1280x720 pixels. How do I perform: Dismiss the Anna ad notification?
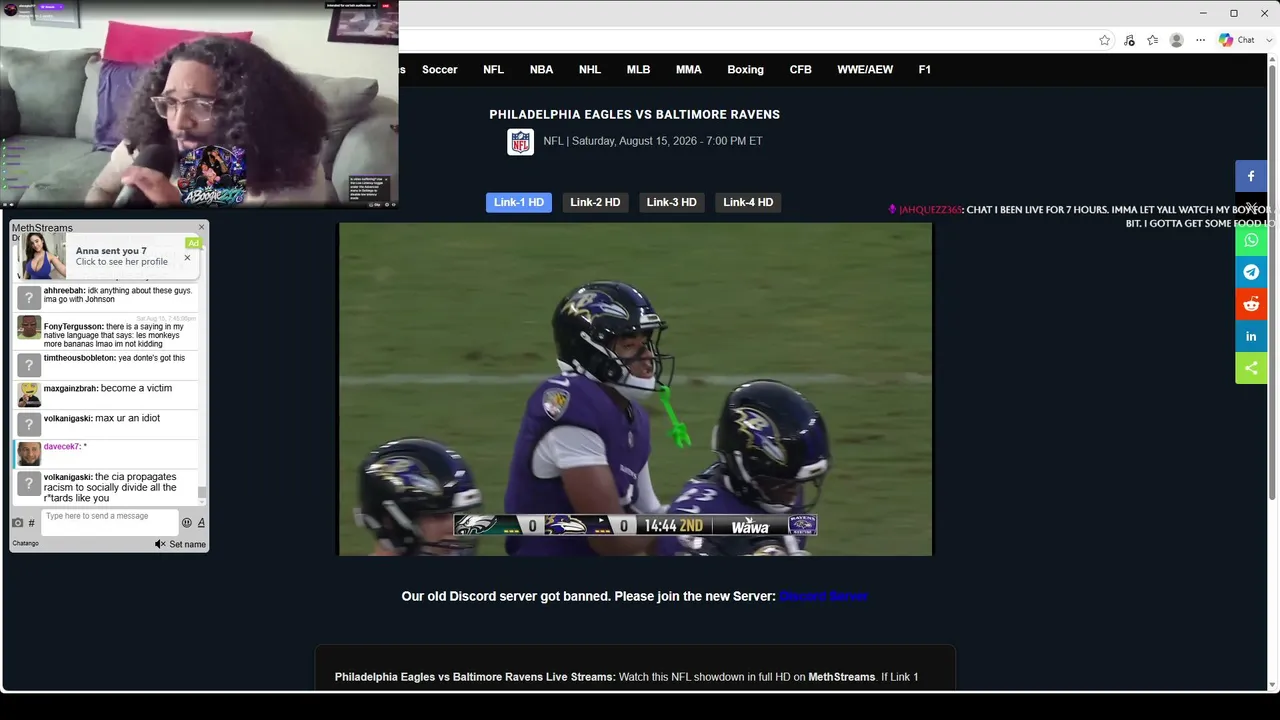click(x=187, y=258)
